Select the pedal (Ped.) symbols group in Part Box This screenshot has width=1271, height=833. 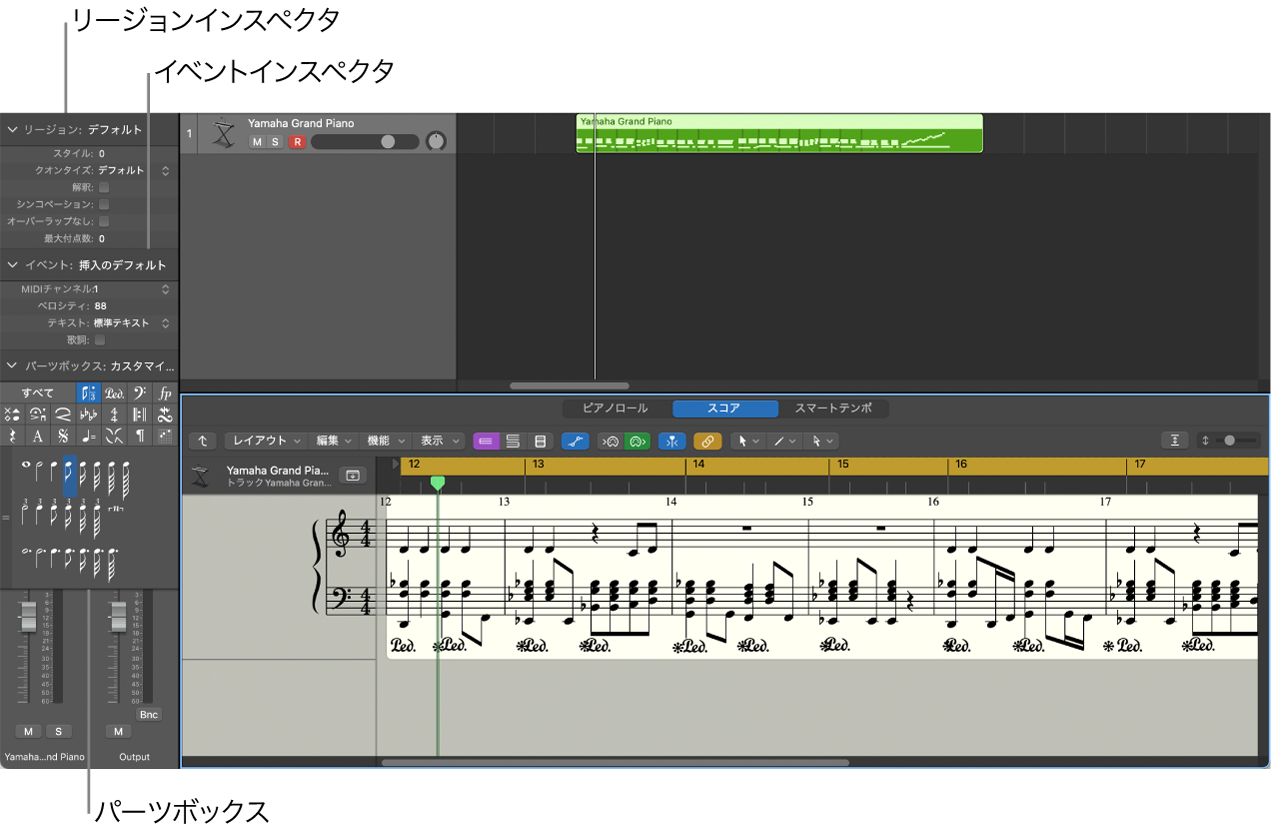115,393
